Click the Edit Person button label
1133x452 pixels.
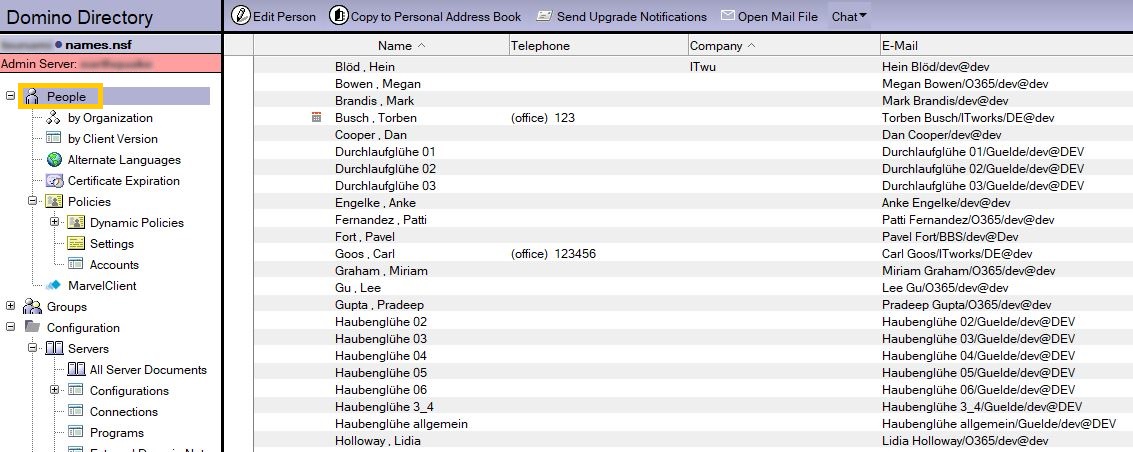(284, 17)
